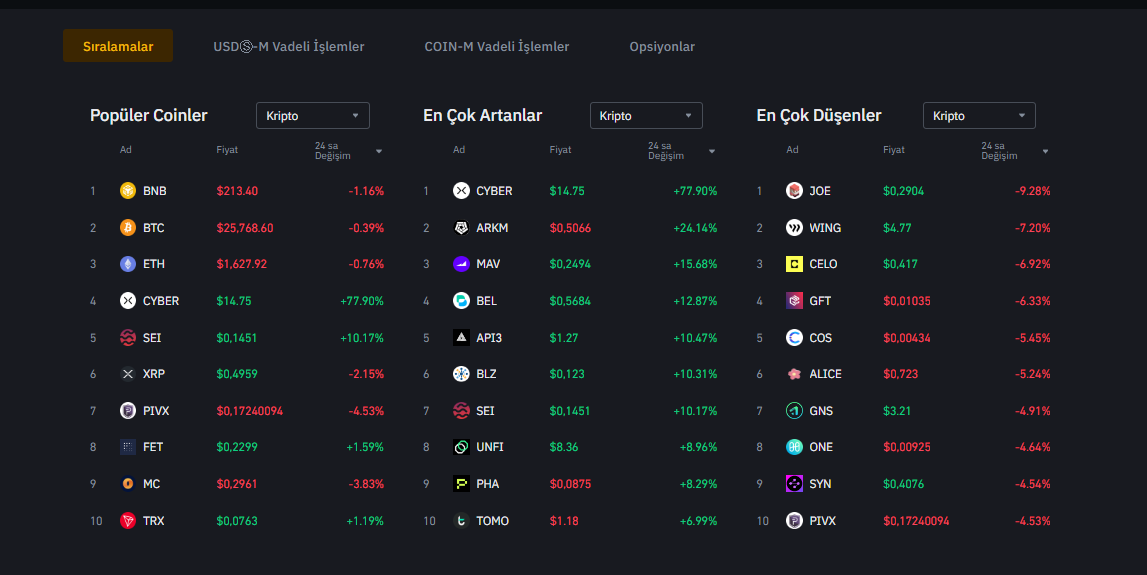This screenshot has height=575, width=1147.
Task: Click sort arrow on En Çok Artanlar 24h change
Action: [712, 151]
